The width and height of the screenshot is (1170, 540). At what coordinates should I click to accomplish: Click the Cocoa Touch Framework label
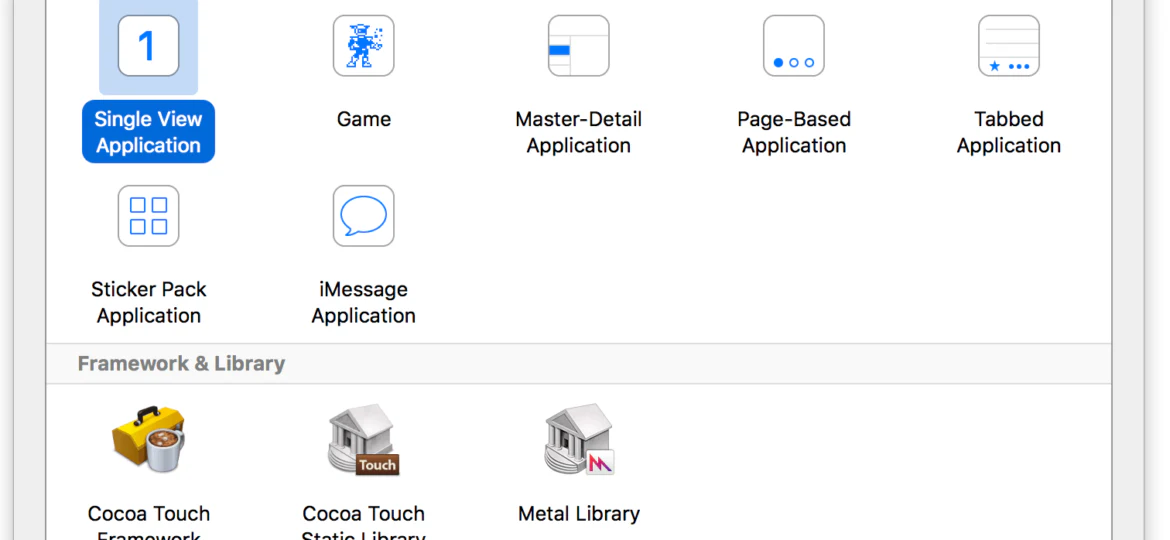pos(148,523)
